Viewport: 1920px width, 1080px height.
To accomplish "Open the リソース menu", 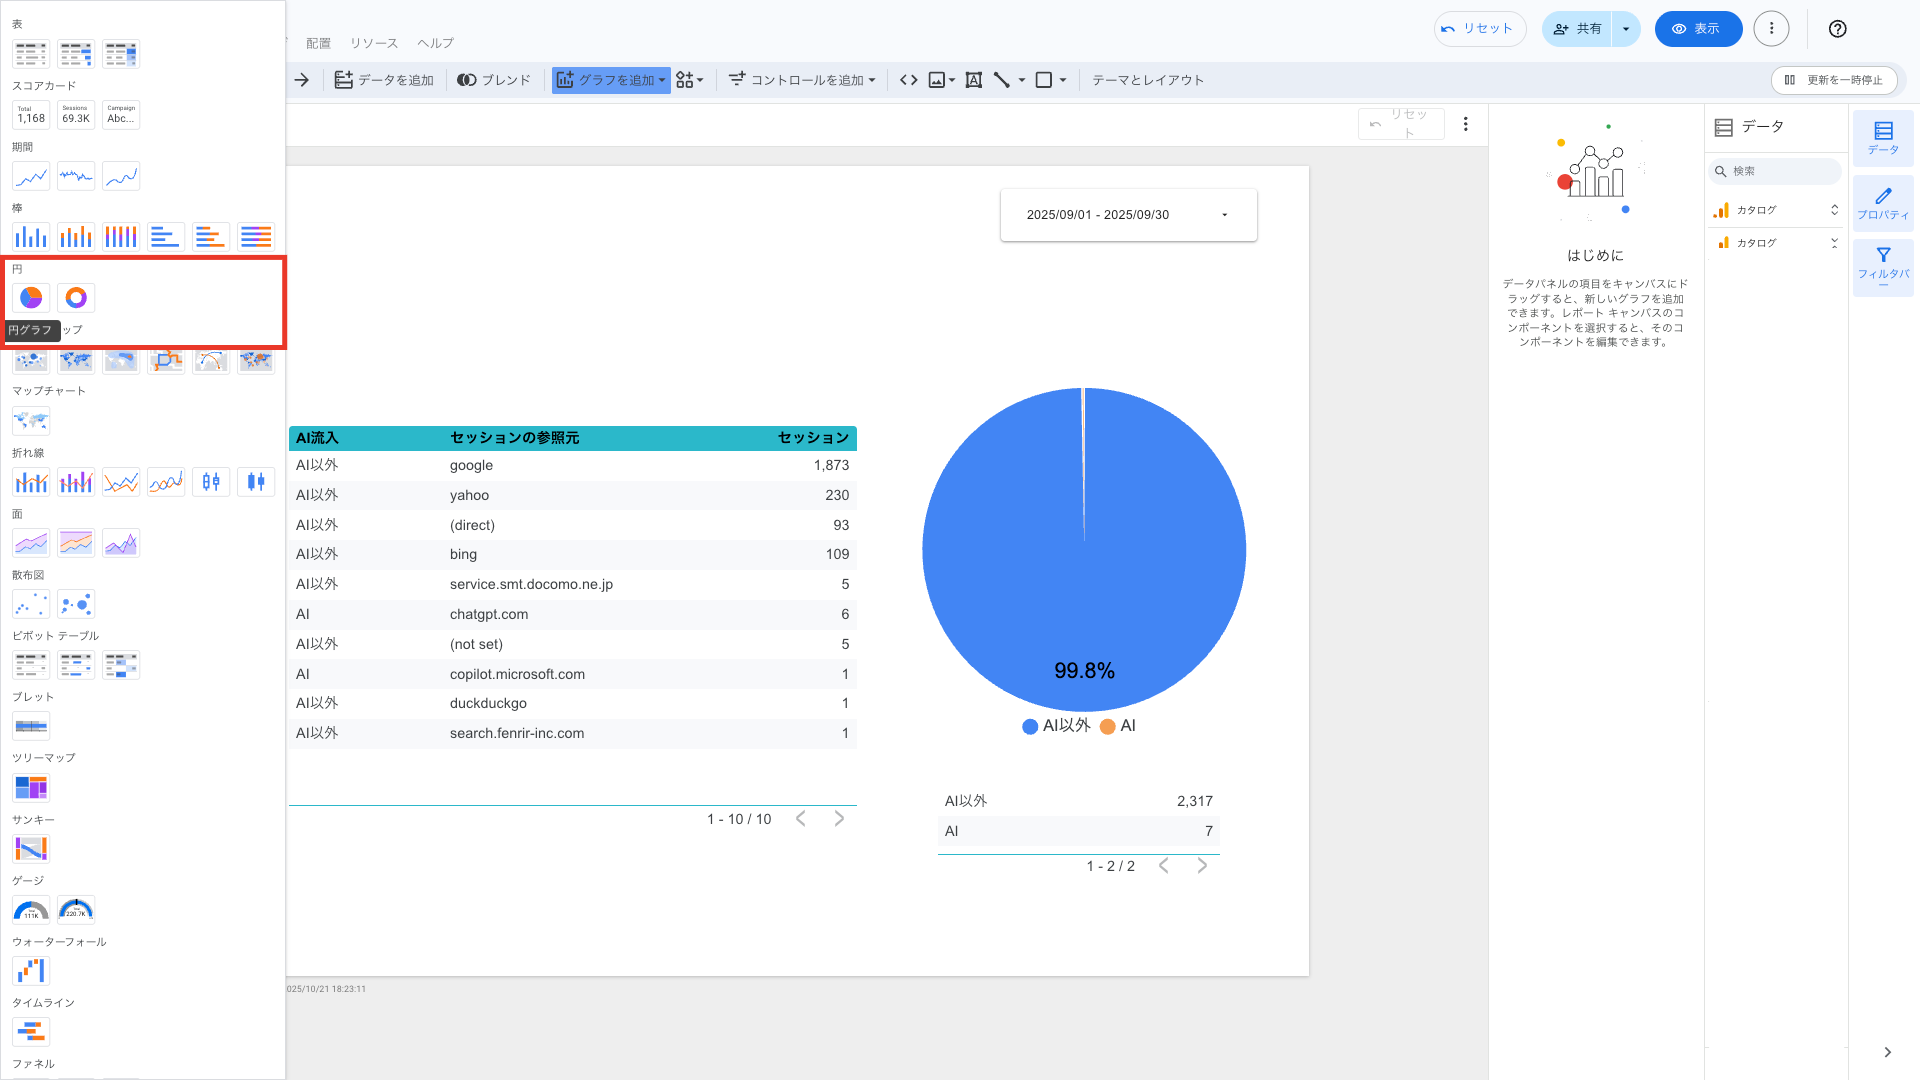I will 374,43.
